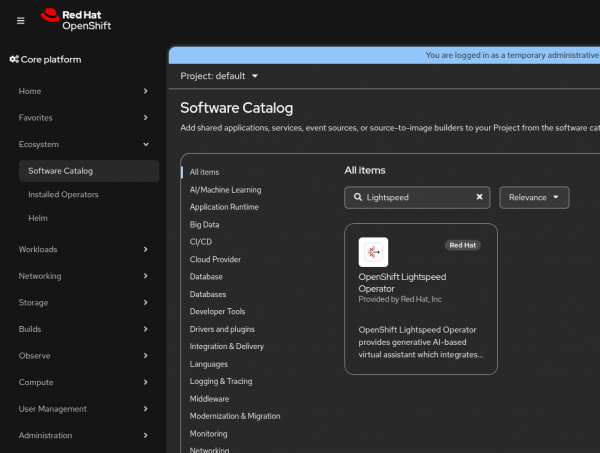Filter by Integration & Delivery category
This screenshot has width=600, height=453.
coord(227,346)
